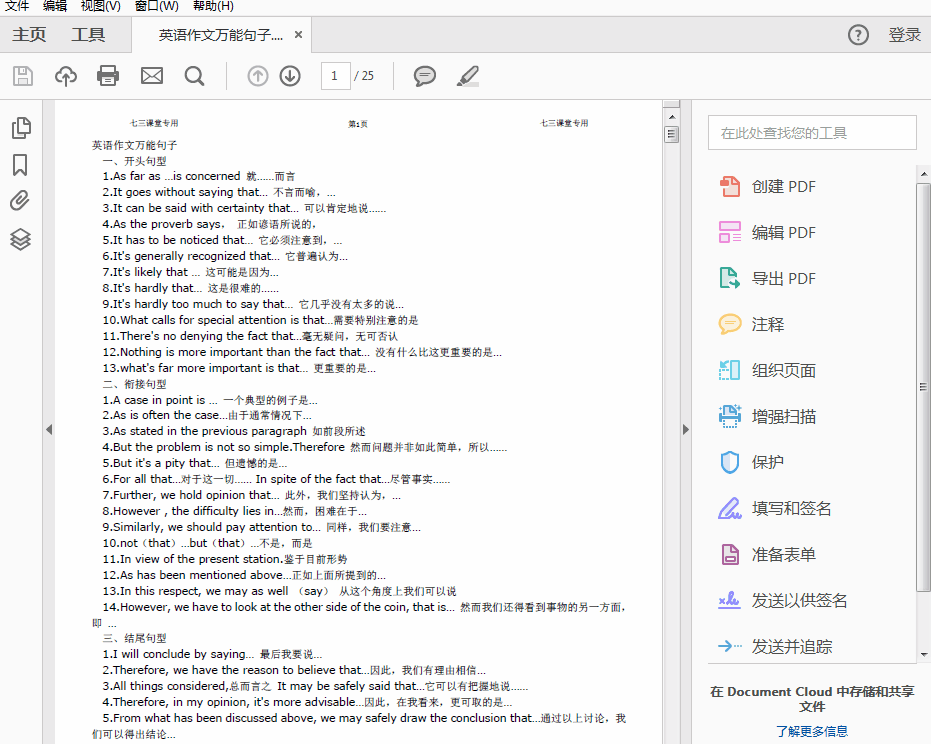Screen dimensions: 931x744
Task: Collapse the right tools pane arrow
Action: click(685, 429)
